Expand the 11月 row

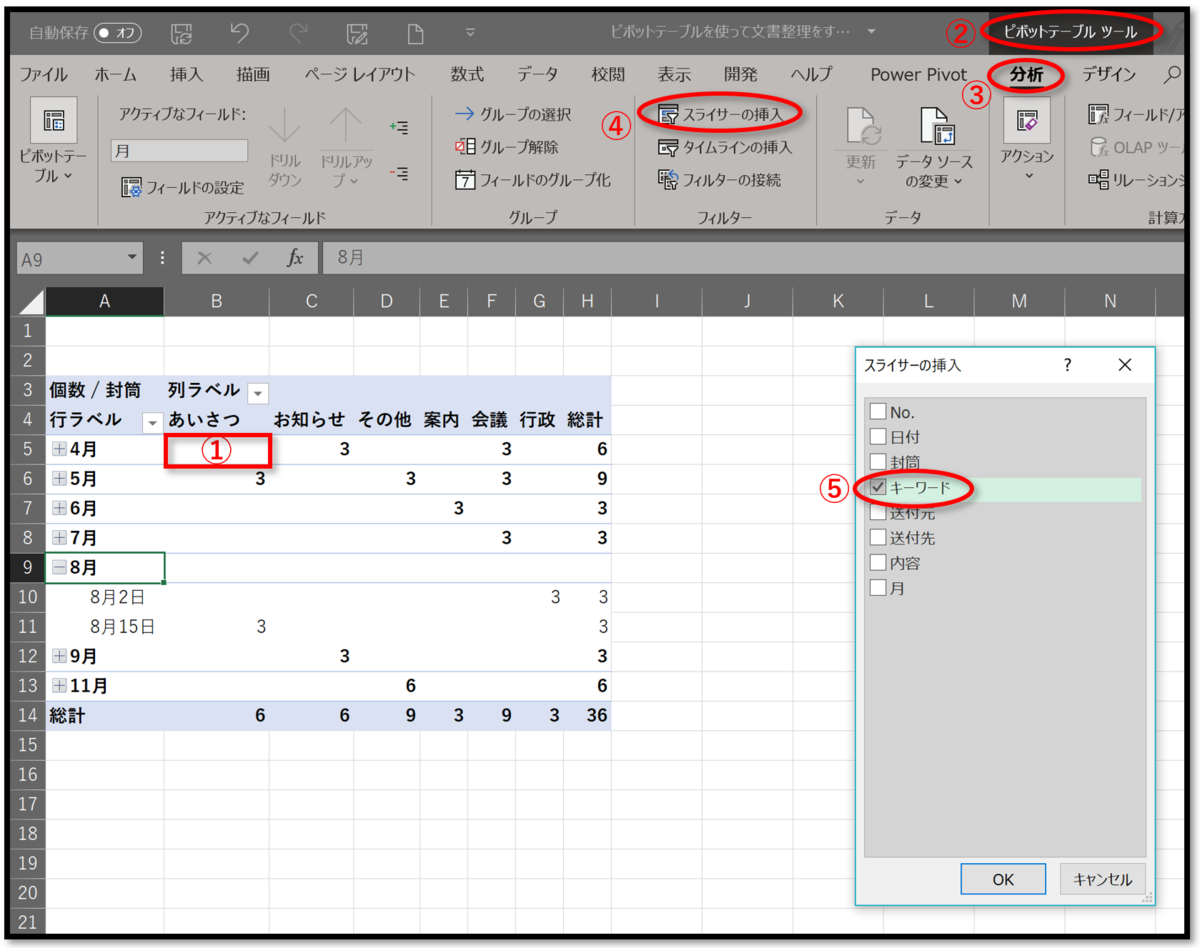point(59,686)
